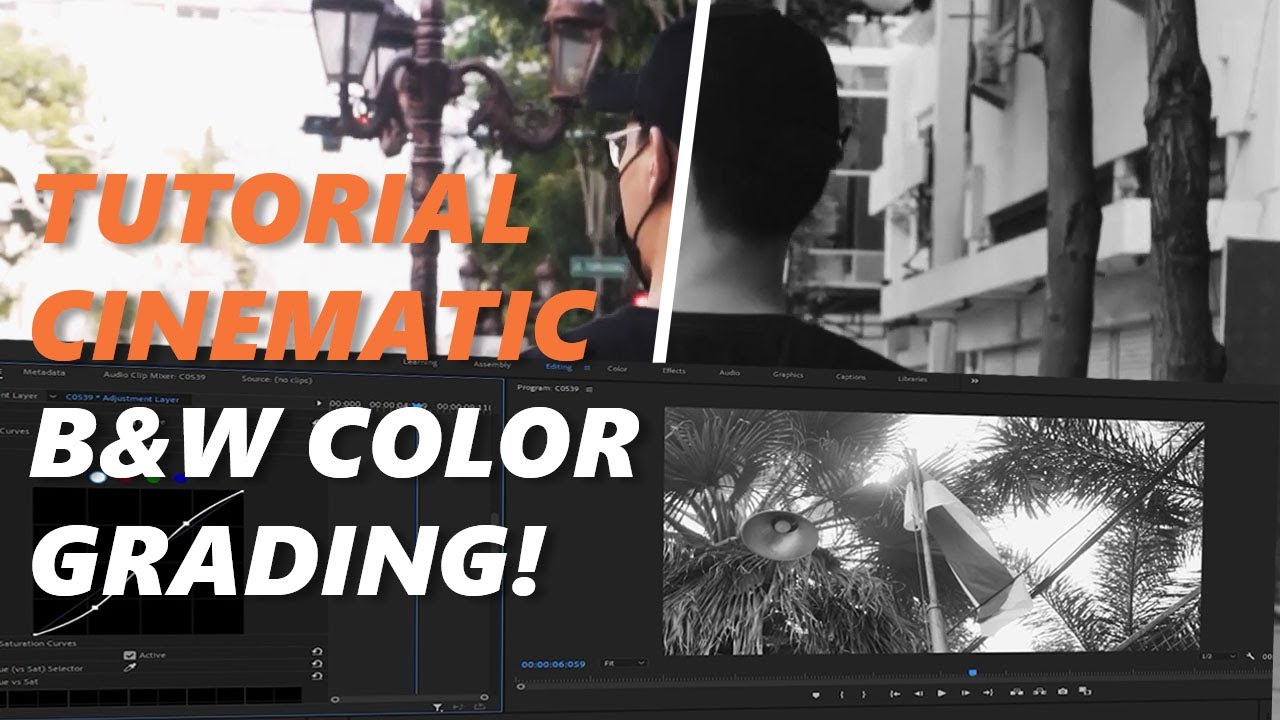The height and width of the screenshot is (720, 1280).
Task: Switch to the Effects workspace
Action: point(674,371)
